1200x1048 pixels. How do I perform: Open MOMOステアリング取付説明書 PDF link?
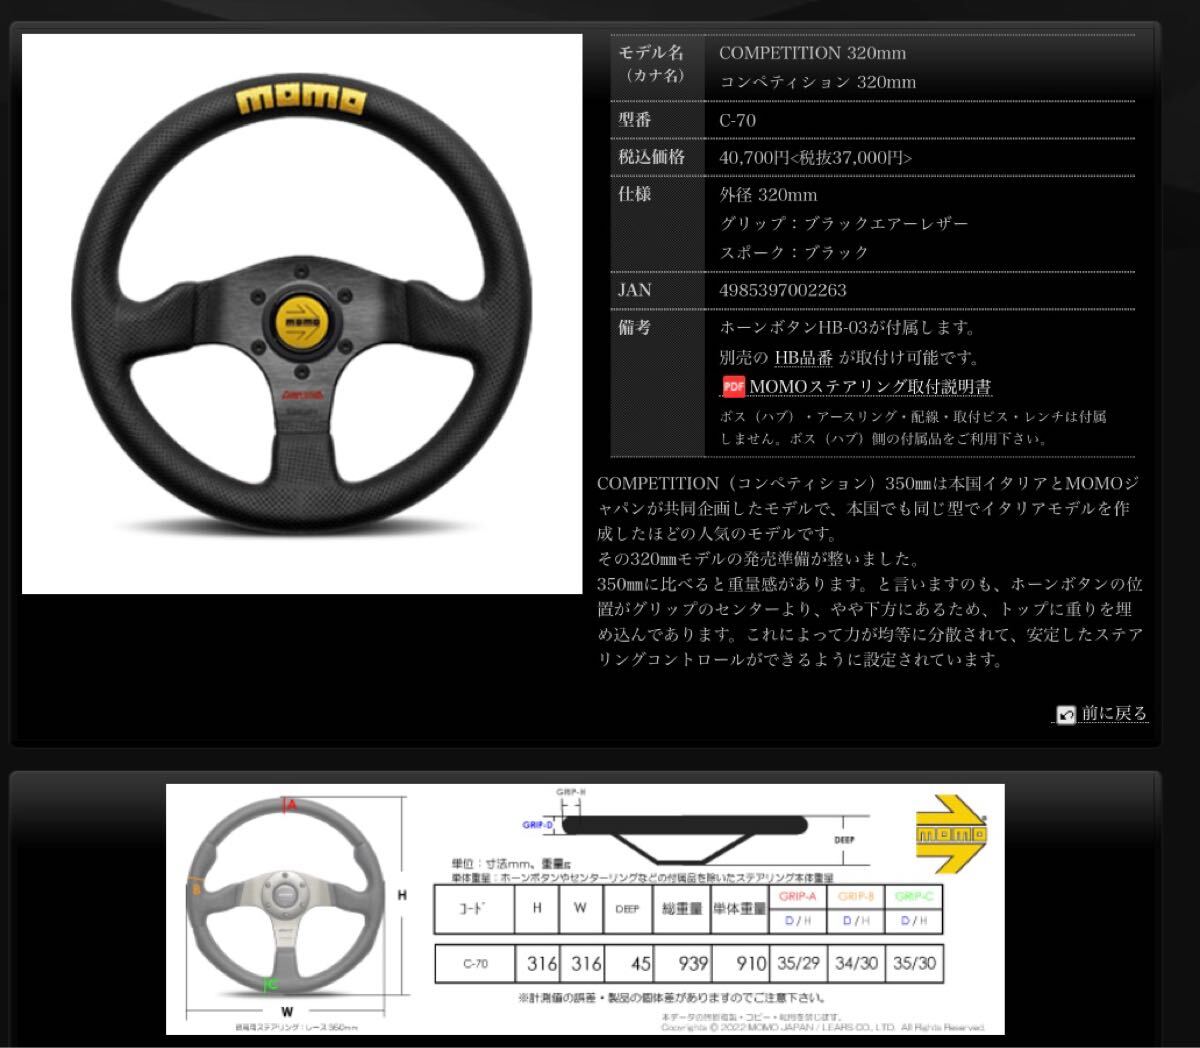pos(870,386)
